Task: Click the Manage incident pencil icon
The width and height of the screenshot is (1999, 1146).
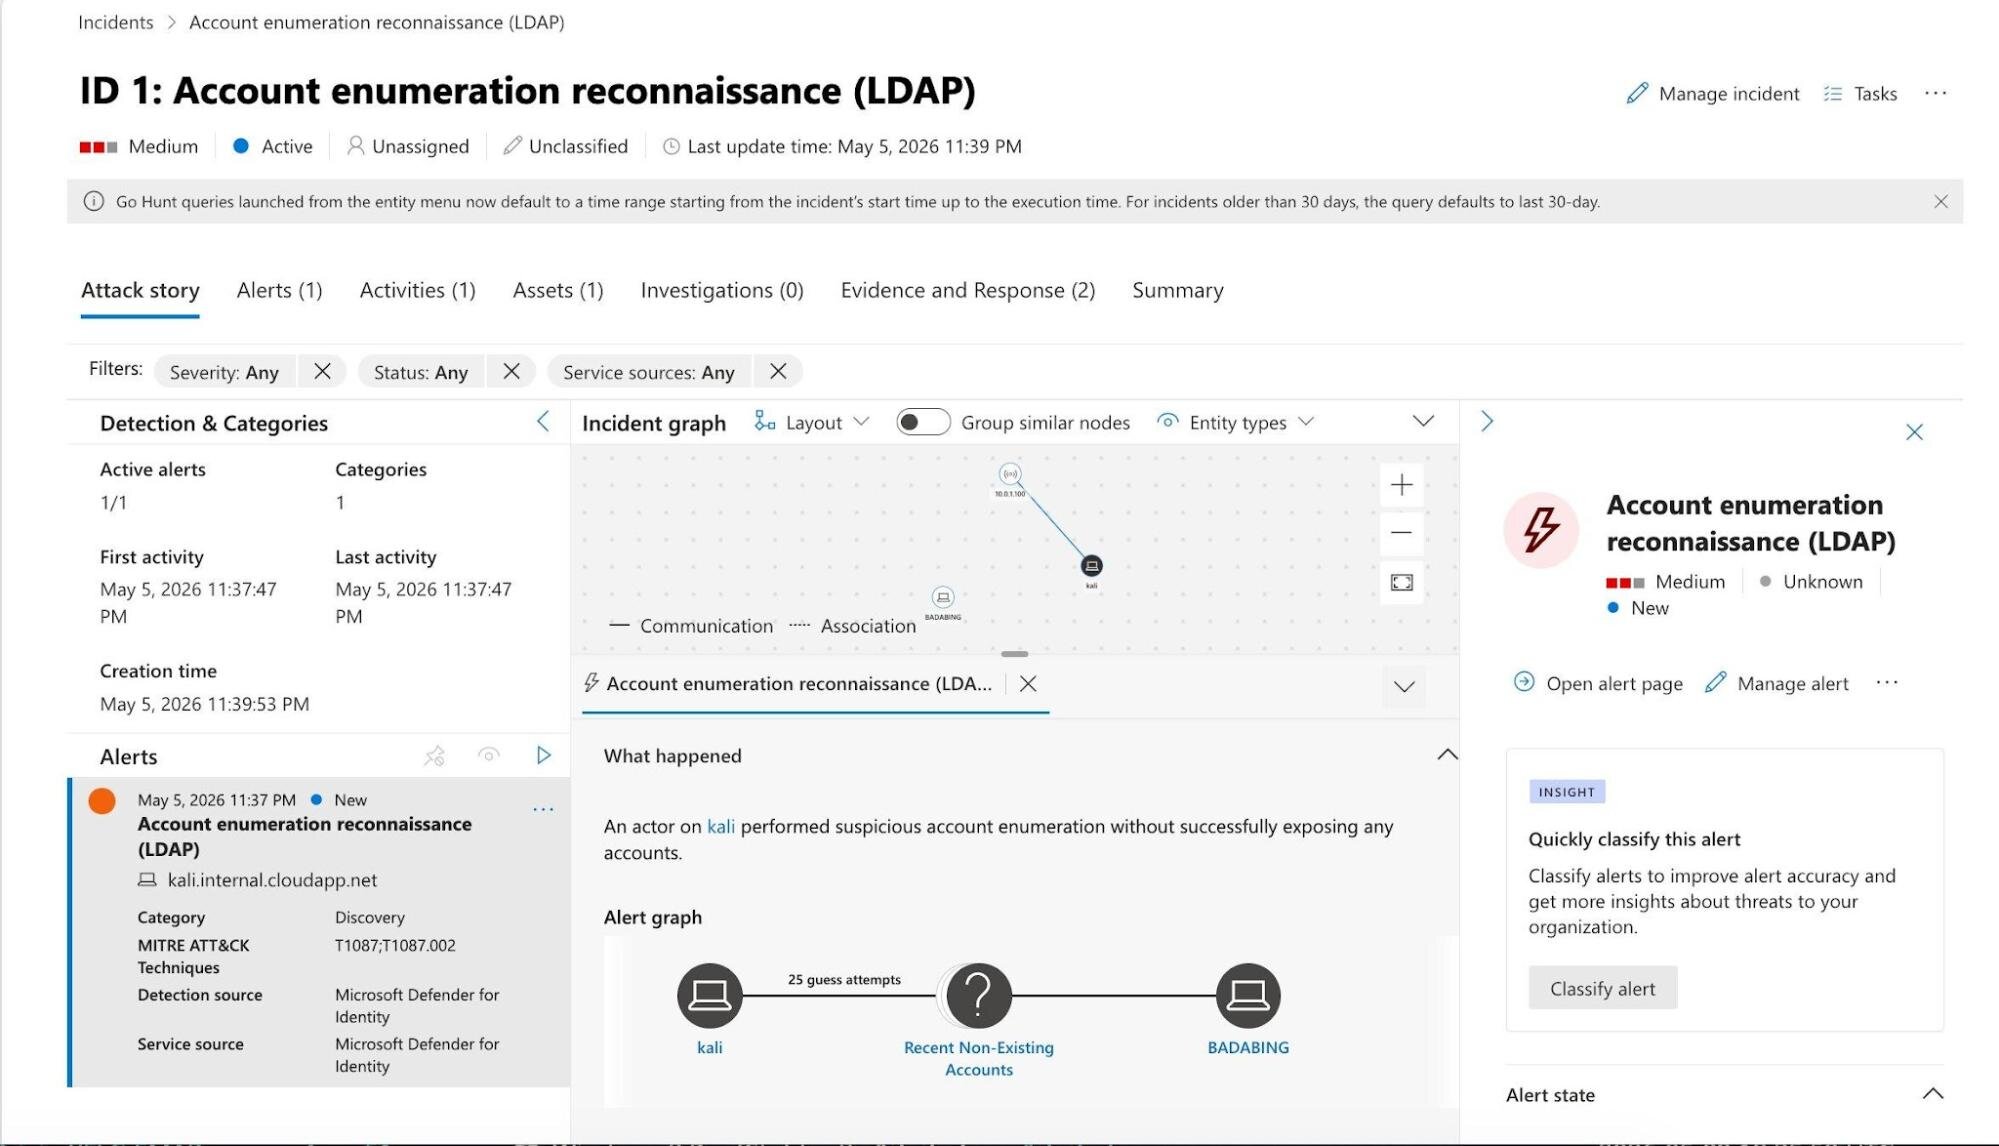Action: click(x=1636, y=93)
